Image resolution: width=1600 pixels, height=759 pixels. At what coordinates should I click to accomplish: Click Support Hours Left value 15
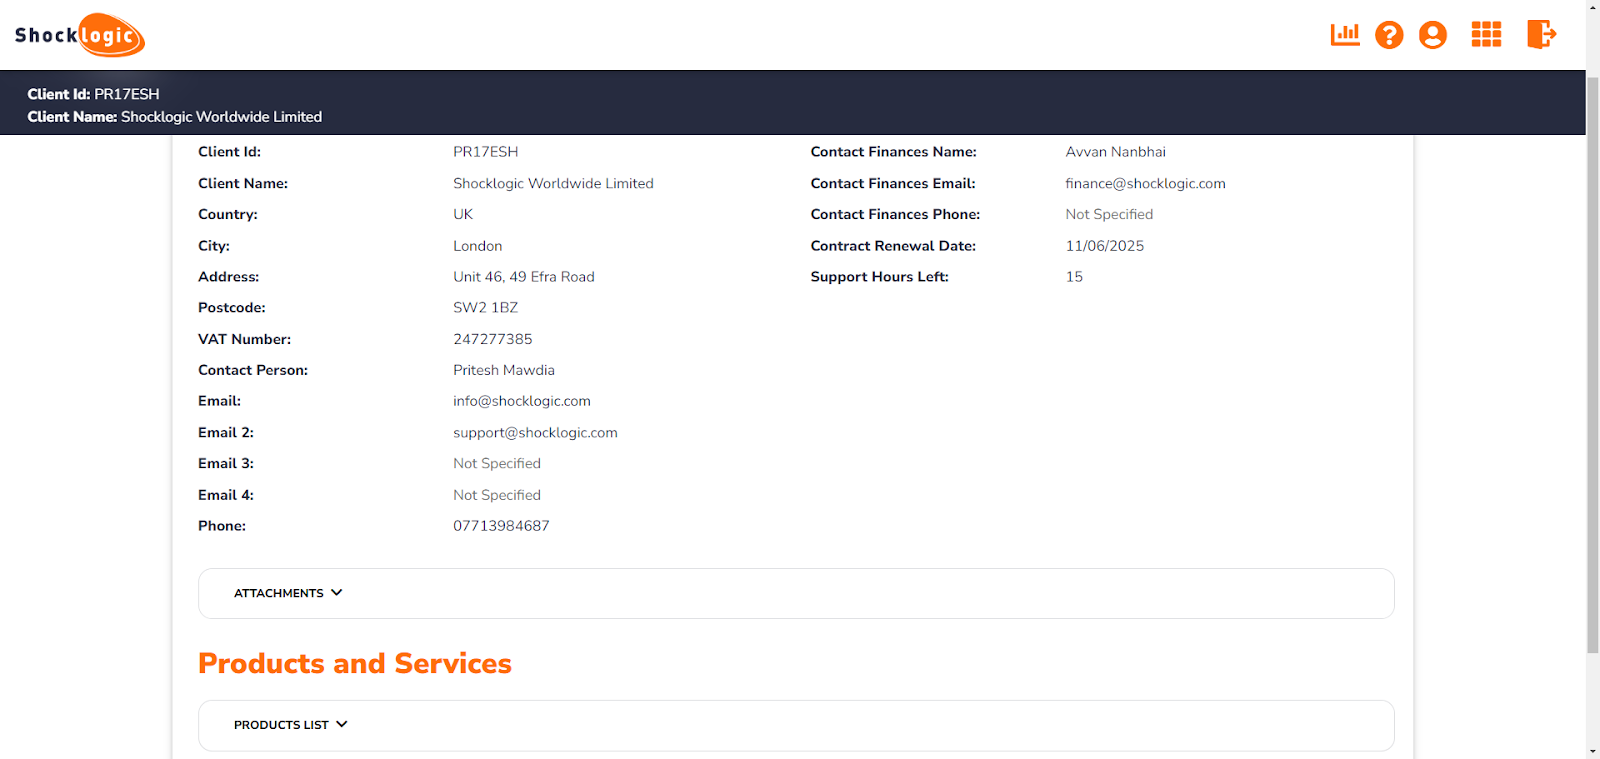(x=1074, y=277)
